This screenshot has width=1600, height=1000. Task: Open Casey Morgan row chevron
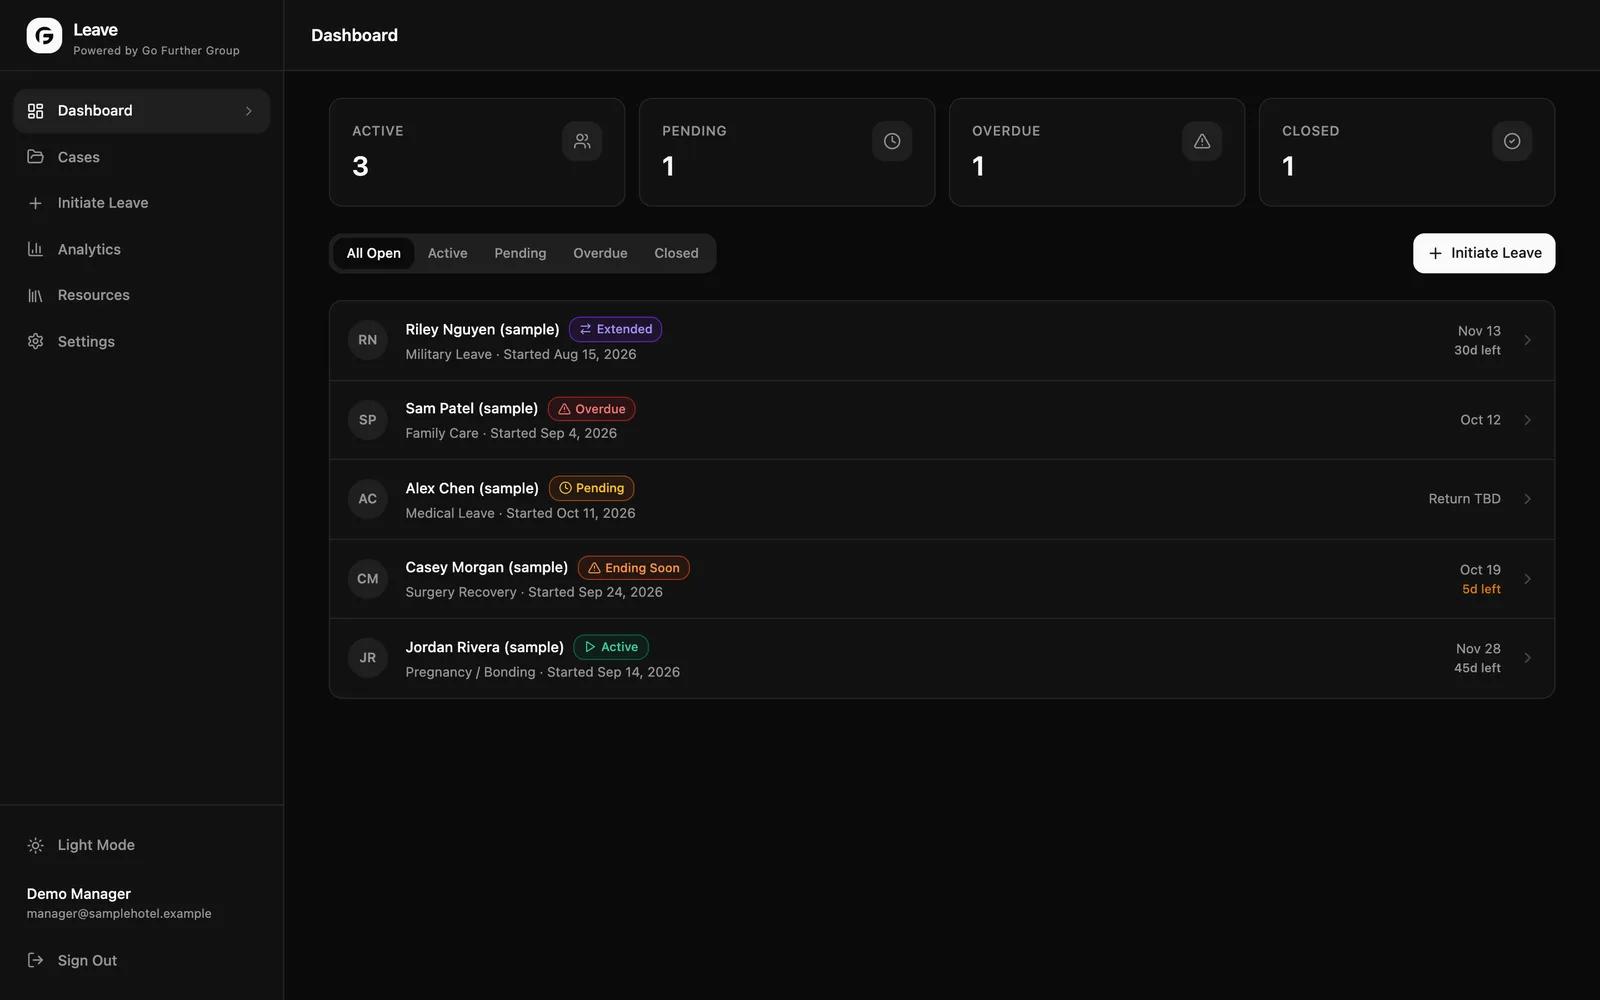[1527, 579]
